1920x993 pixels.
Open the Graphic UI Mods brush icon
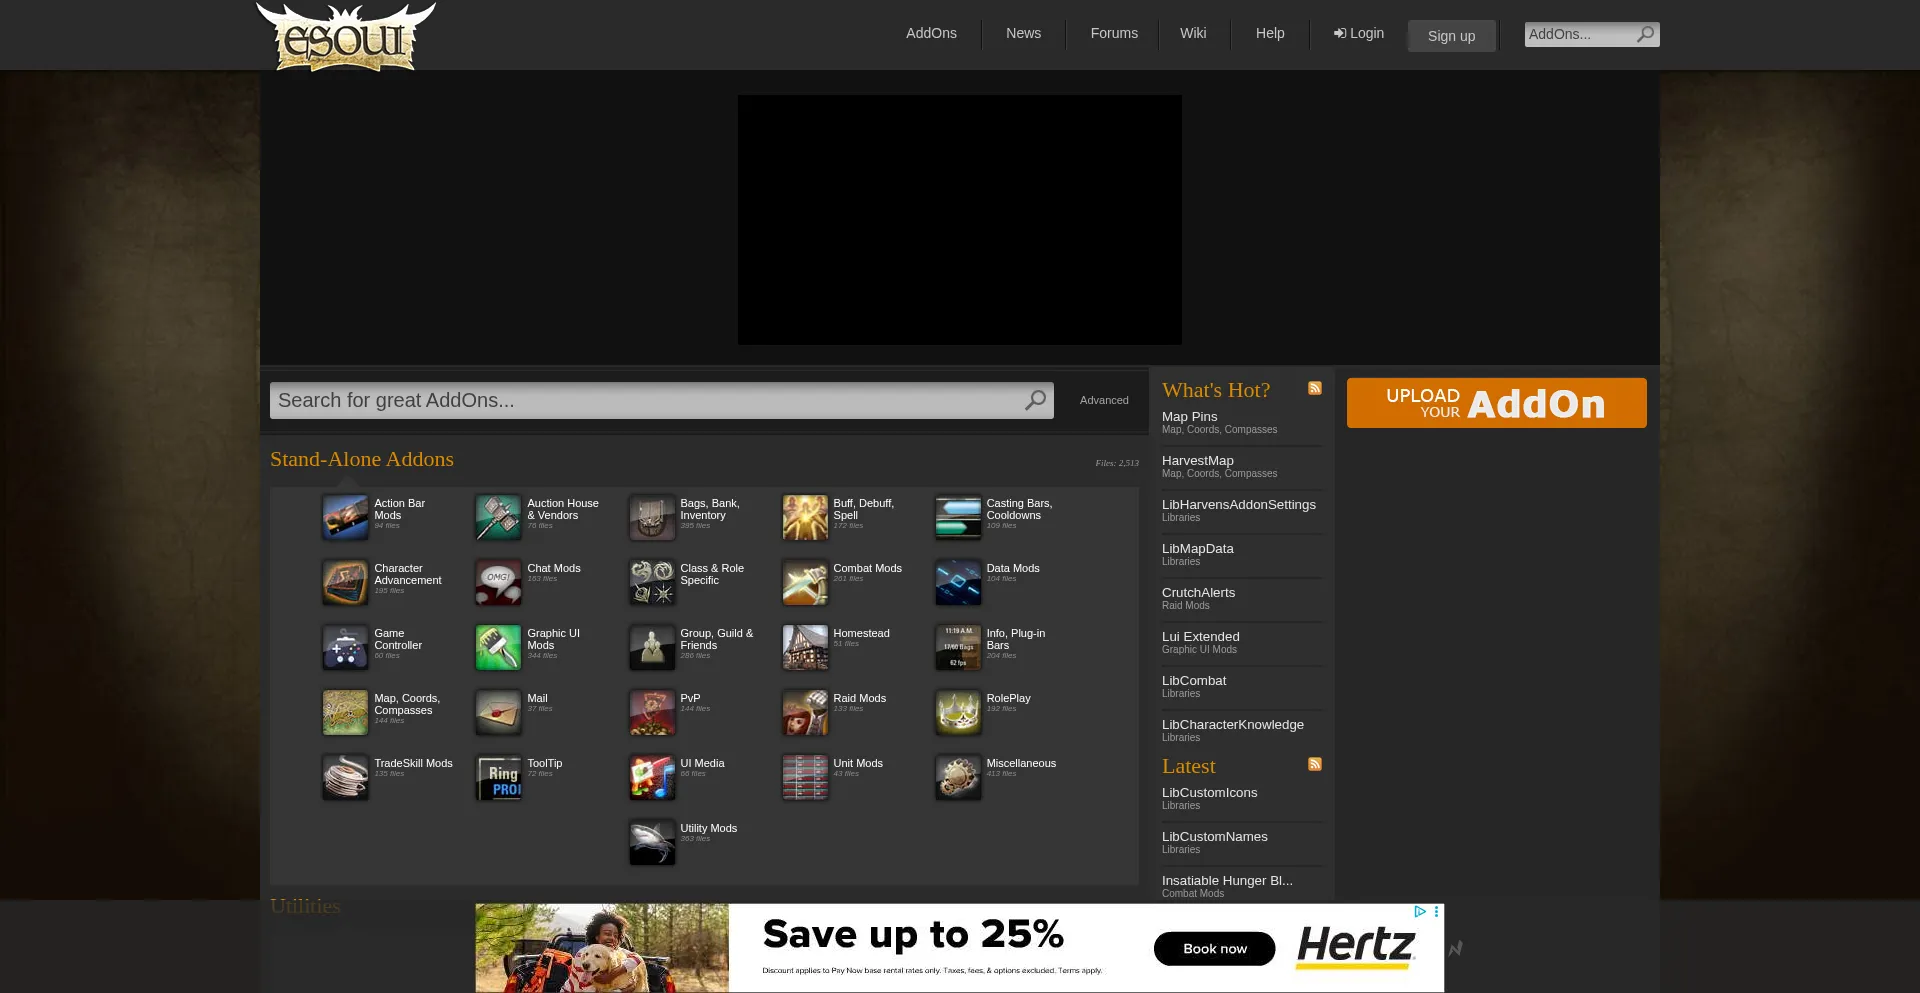[498, 647]
